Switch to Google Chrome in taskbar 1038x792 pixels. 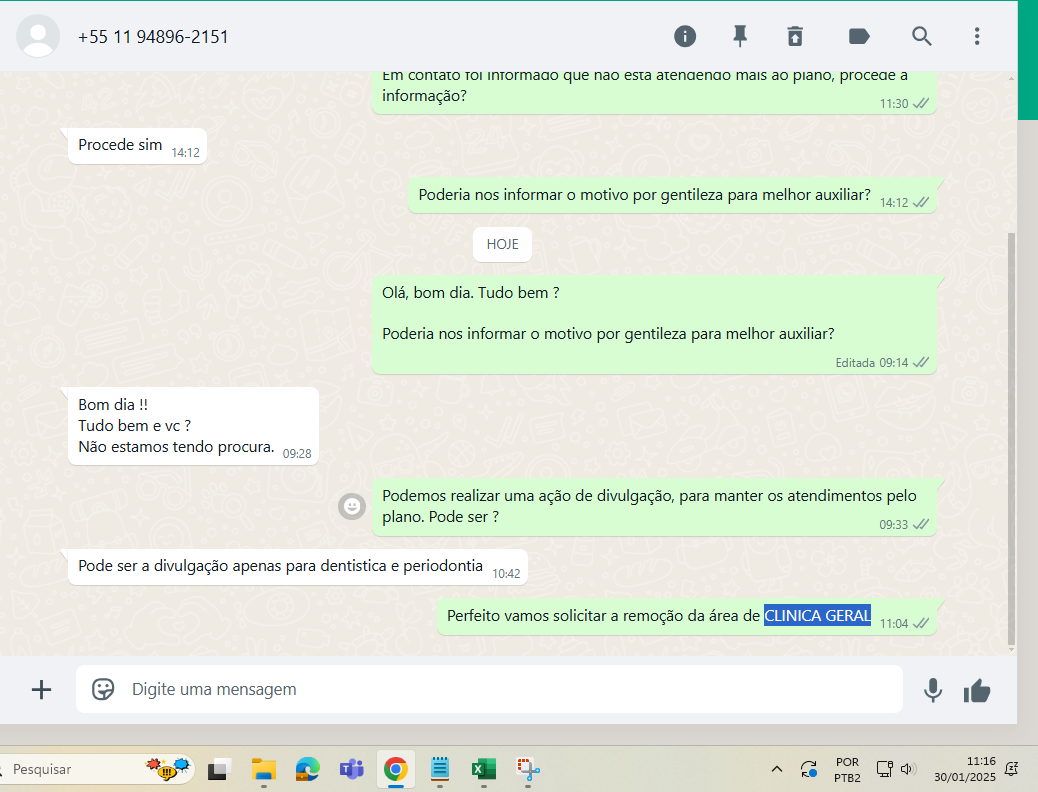click(396, 769)
